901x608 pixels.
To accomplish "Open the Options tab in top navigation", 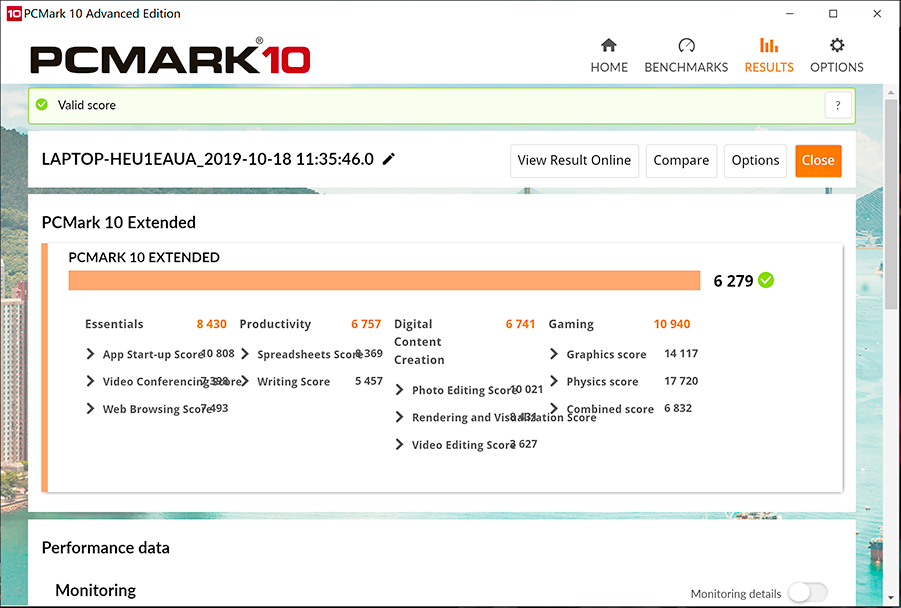I will [837, 56].
